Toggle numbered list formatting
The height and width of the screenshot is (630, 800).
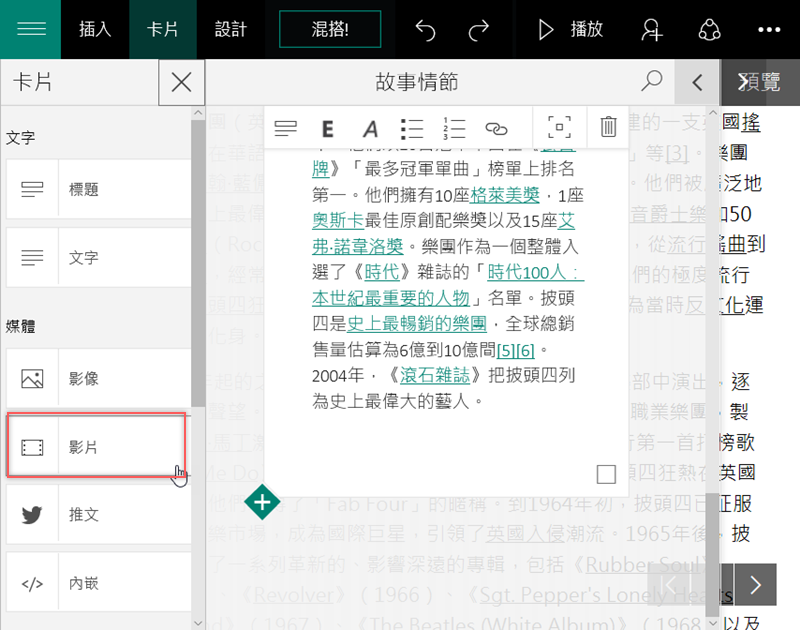(x=454, y=128)
